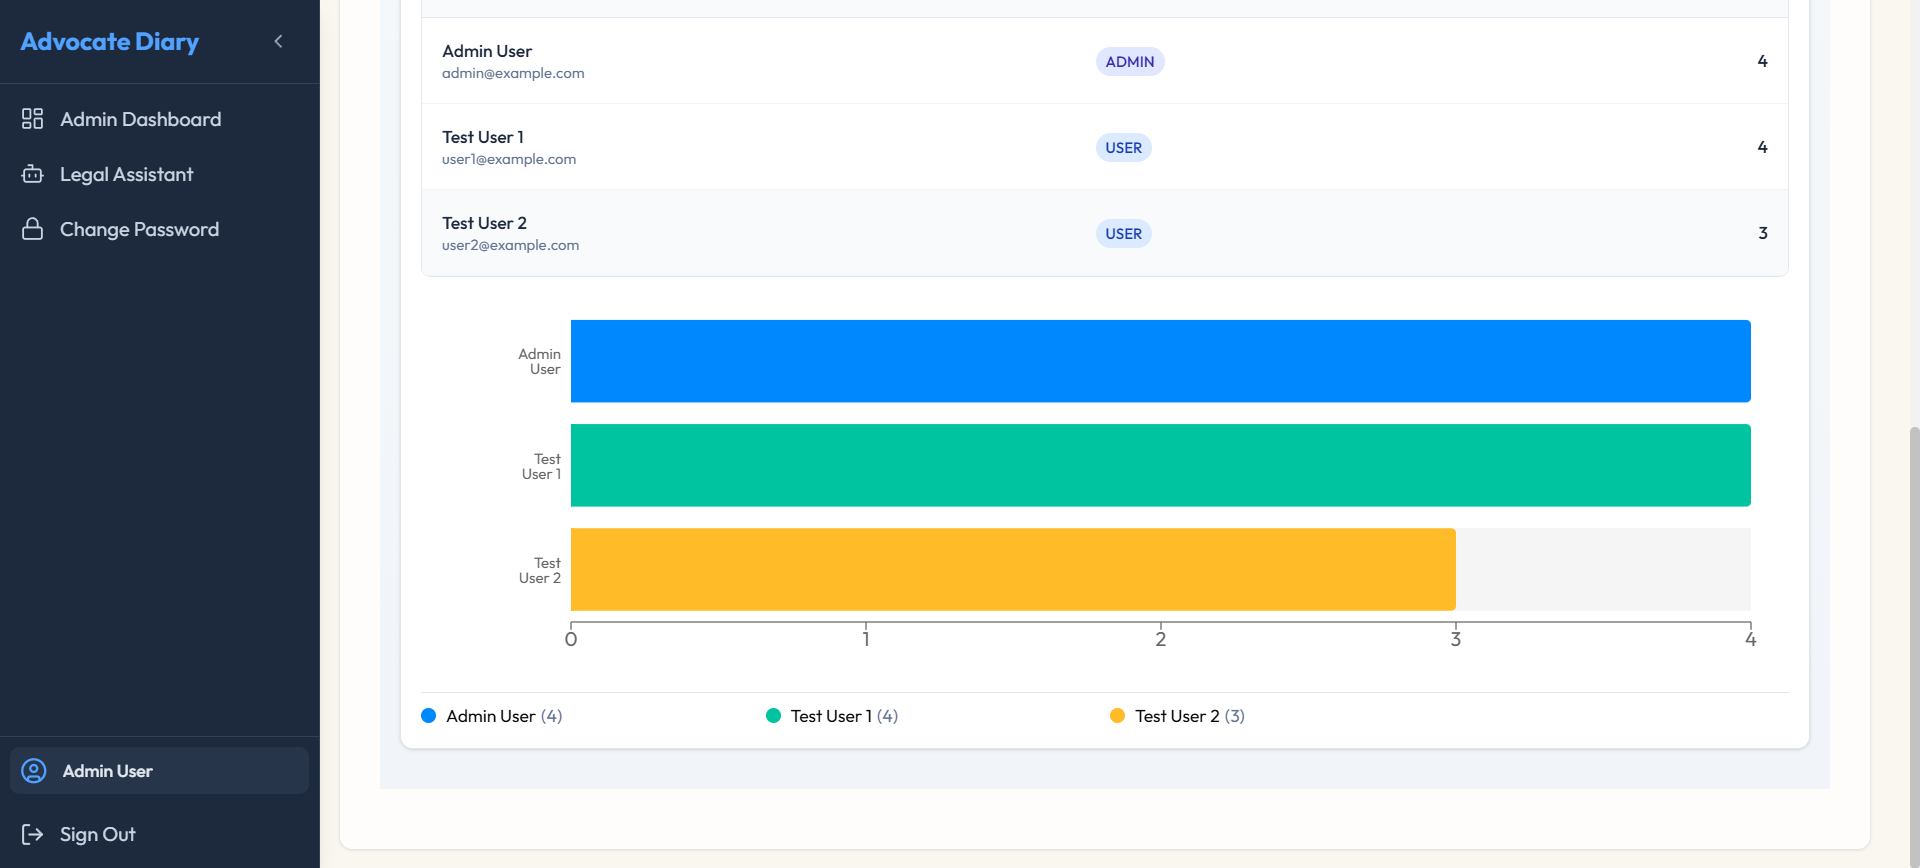The image size is (1920, 868).
Task: Collapse the sidebar with the chevron
Action: [x=278, y=41]
